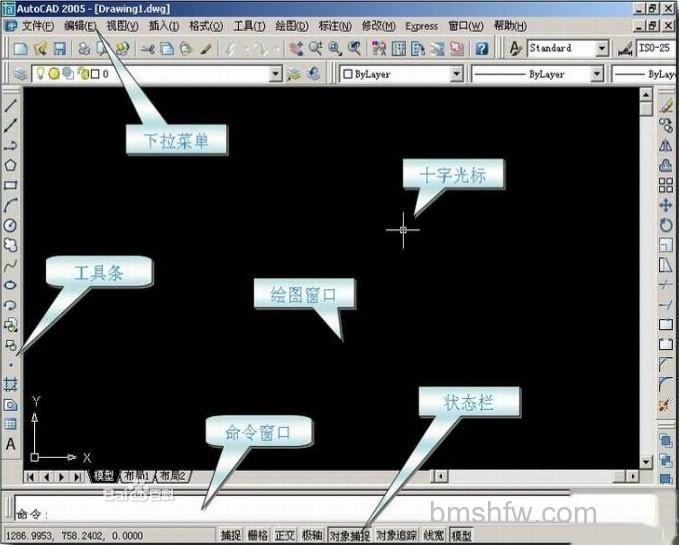The height and width of the screenshot is (545, 679).
Task: Toggle the layer on/off lightbulb icon
Action: [x=40, y=74]
